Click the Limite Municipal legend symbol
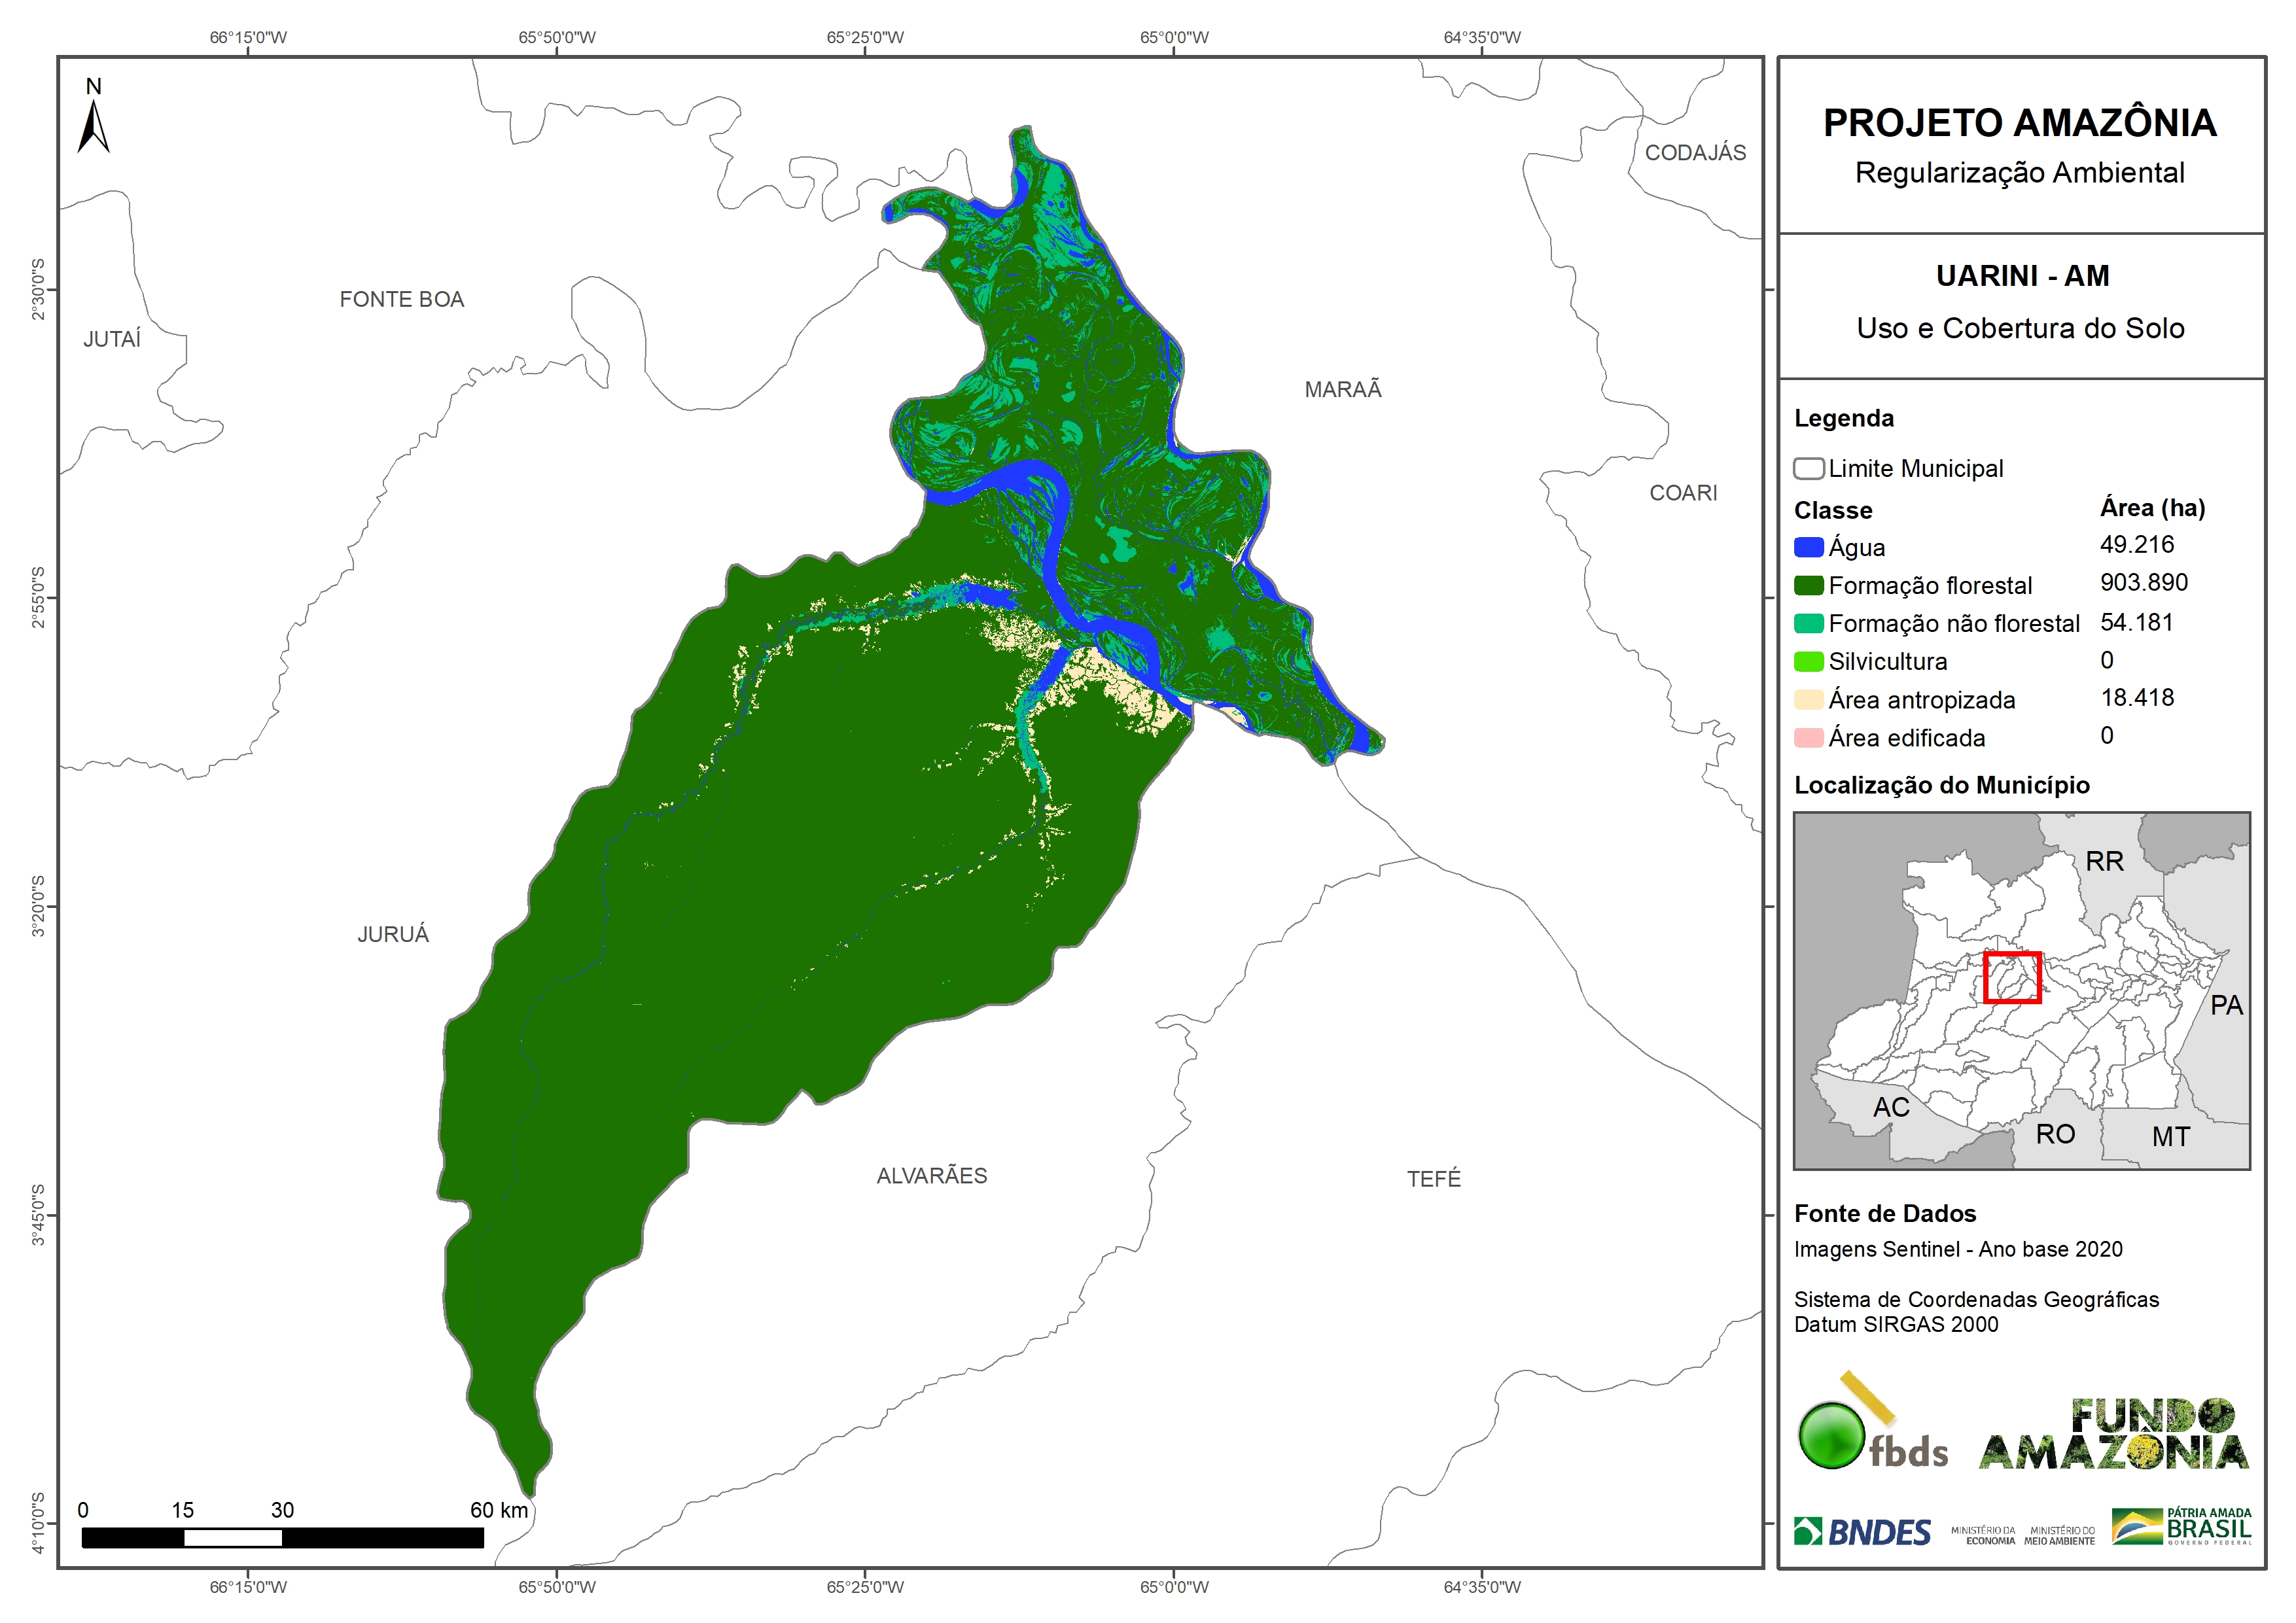The width and height of the screenshot is (2296, 1623). [x=1808, y=468]
